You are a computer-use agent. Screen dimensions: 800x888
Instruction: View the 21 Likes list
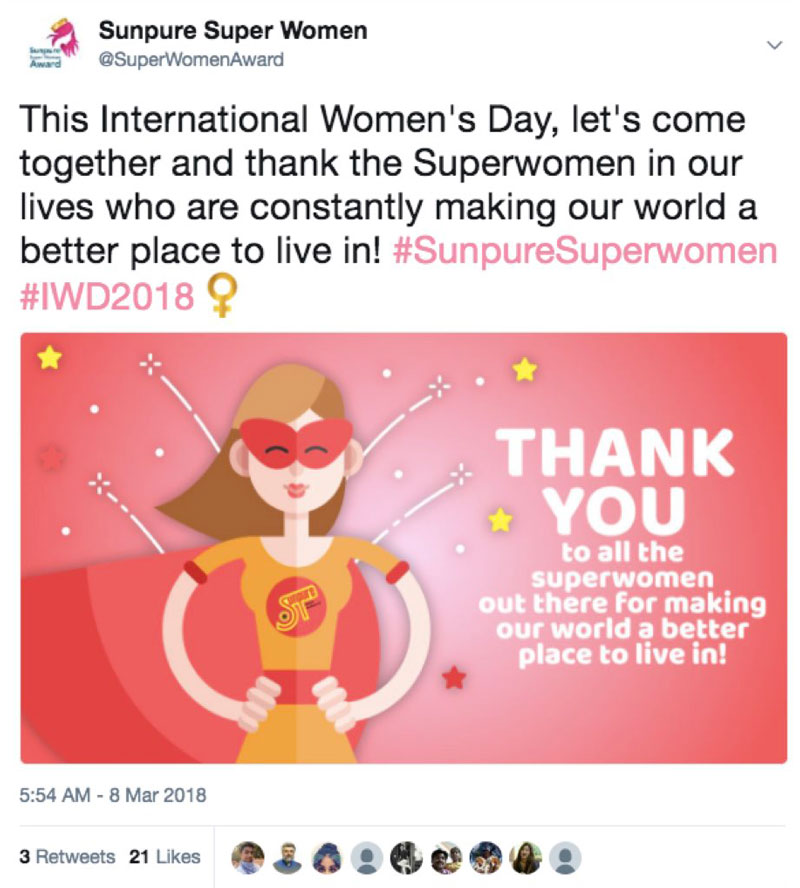pyautogui.click(x=164, y=857)
